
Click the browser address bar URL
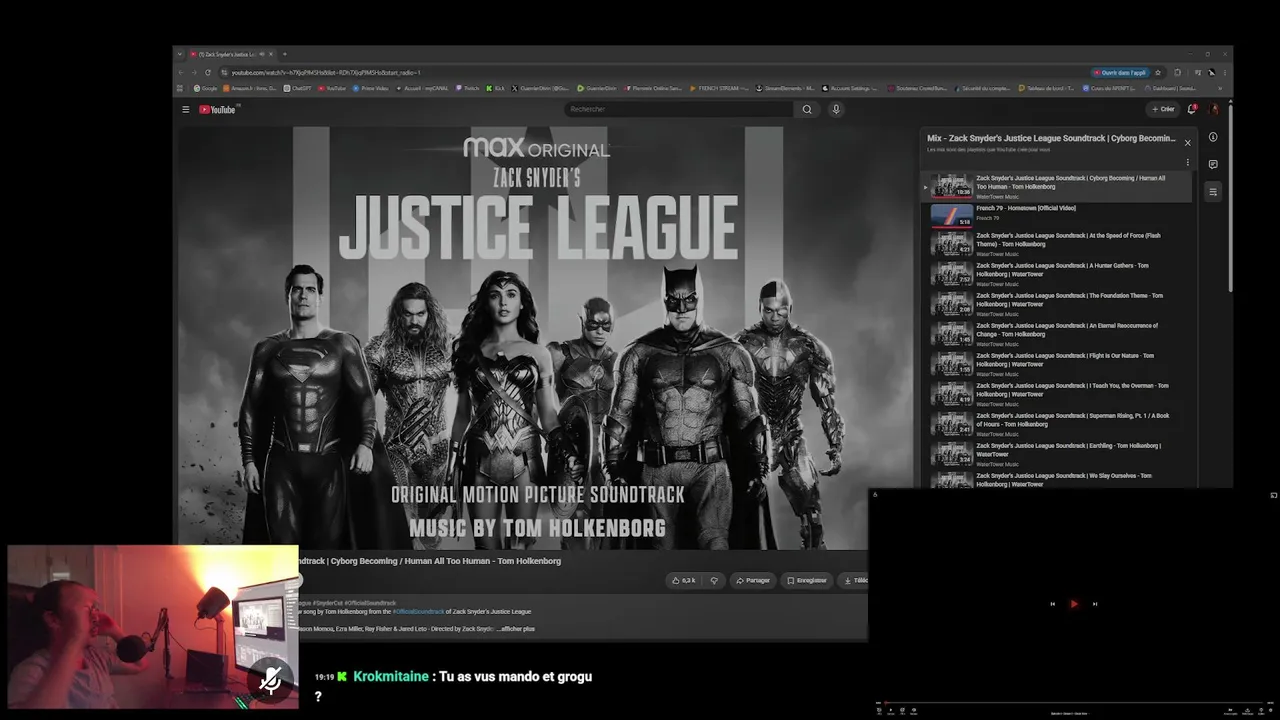[x=326, y=72]
